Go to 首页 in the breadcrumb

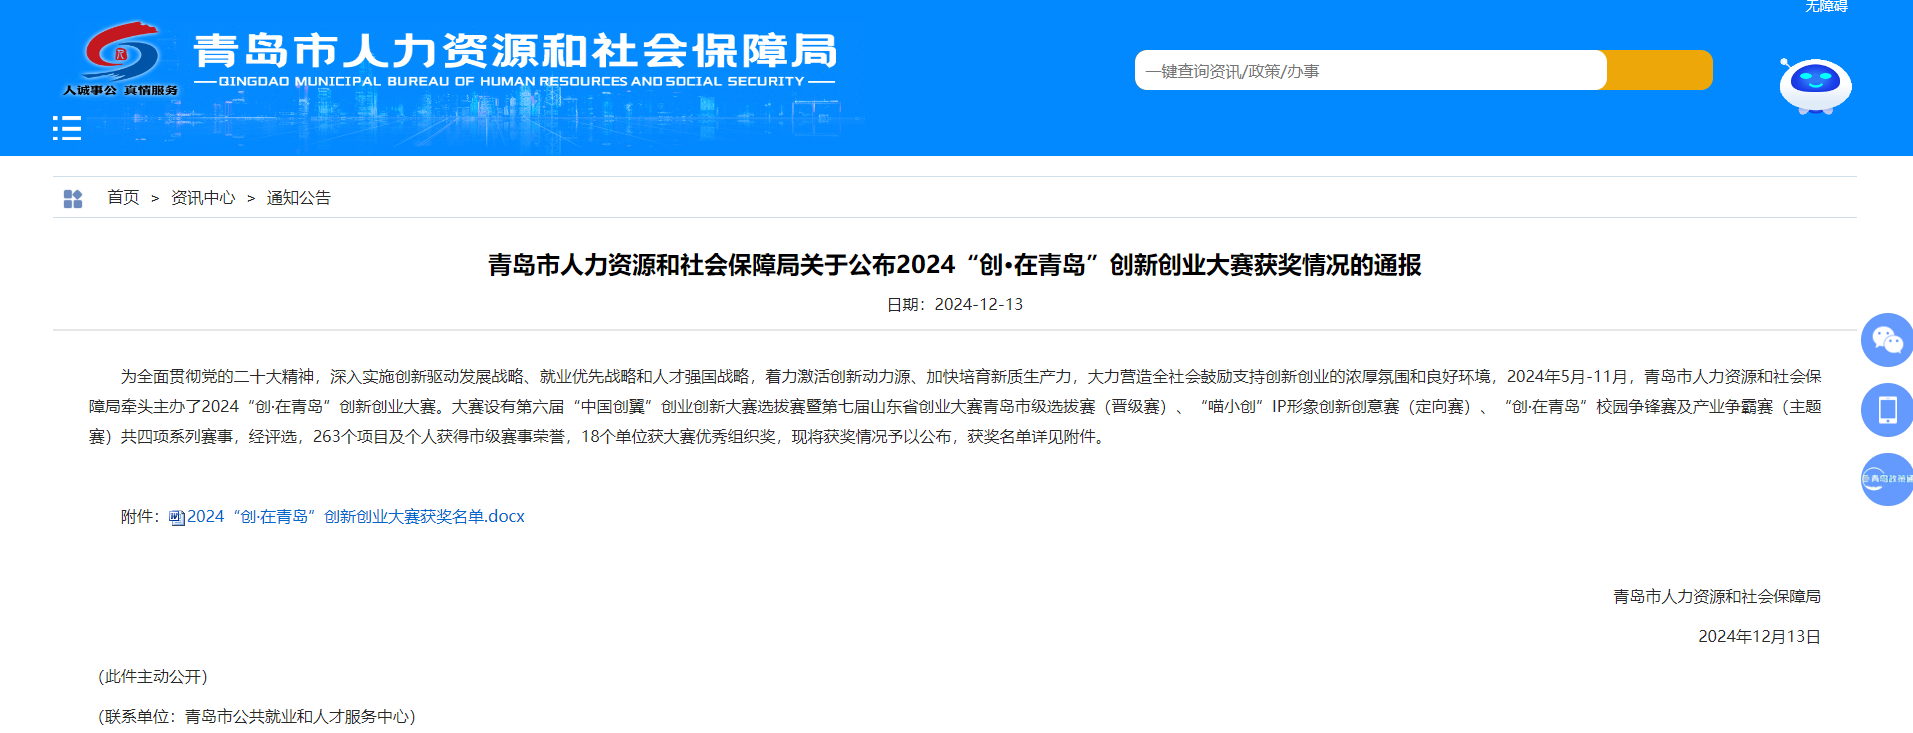[x=123, y=198]
